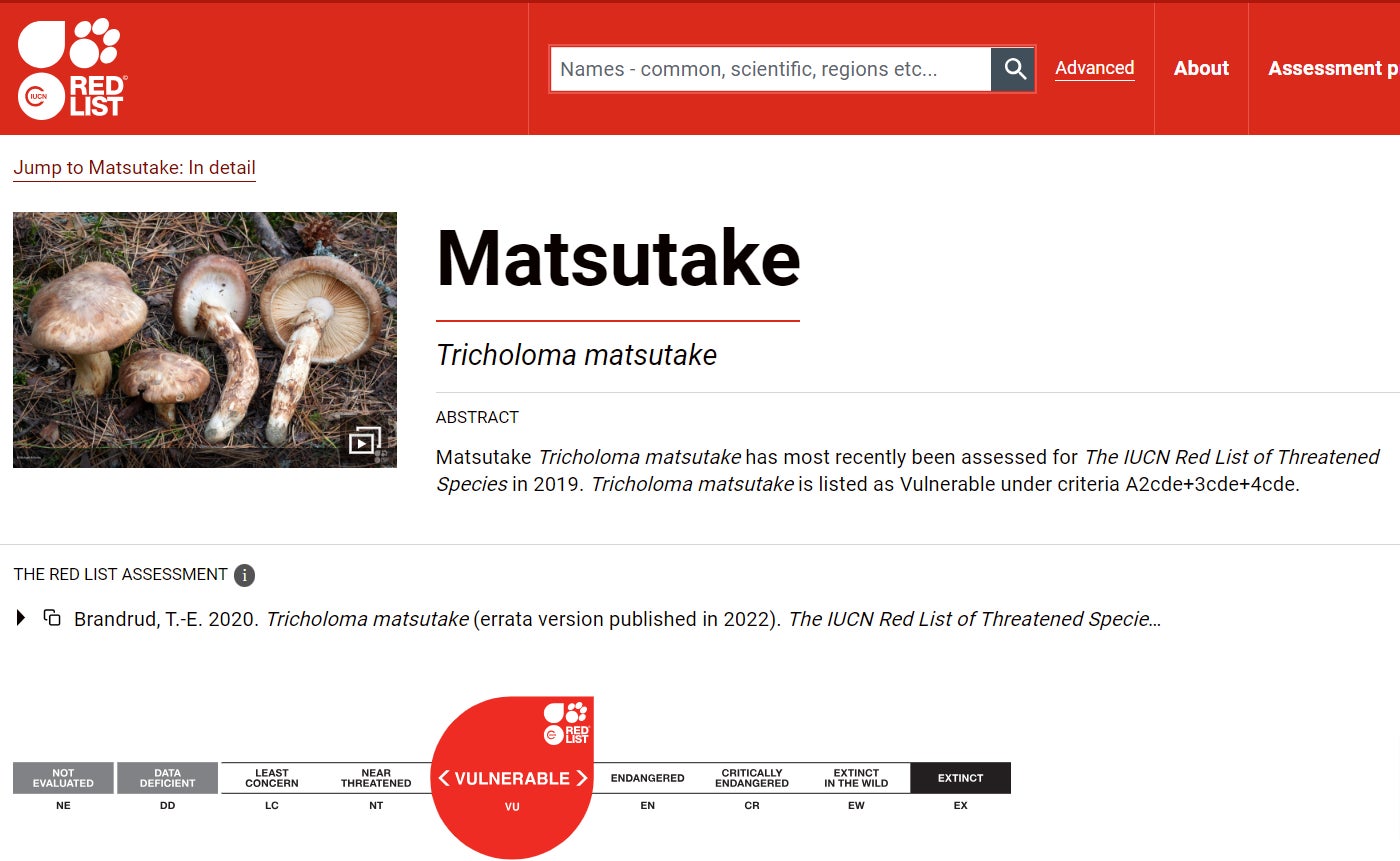Select the black Extinct category box

pos(960,778)
